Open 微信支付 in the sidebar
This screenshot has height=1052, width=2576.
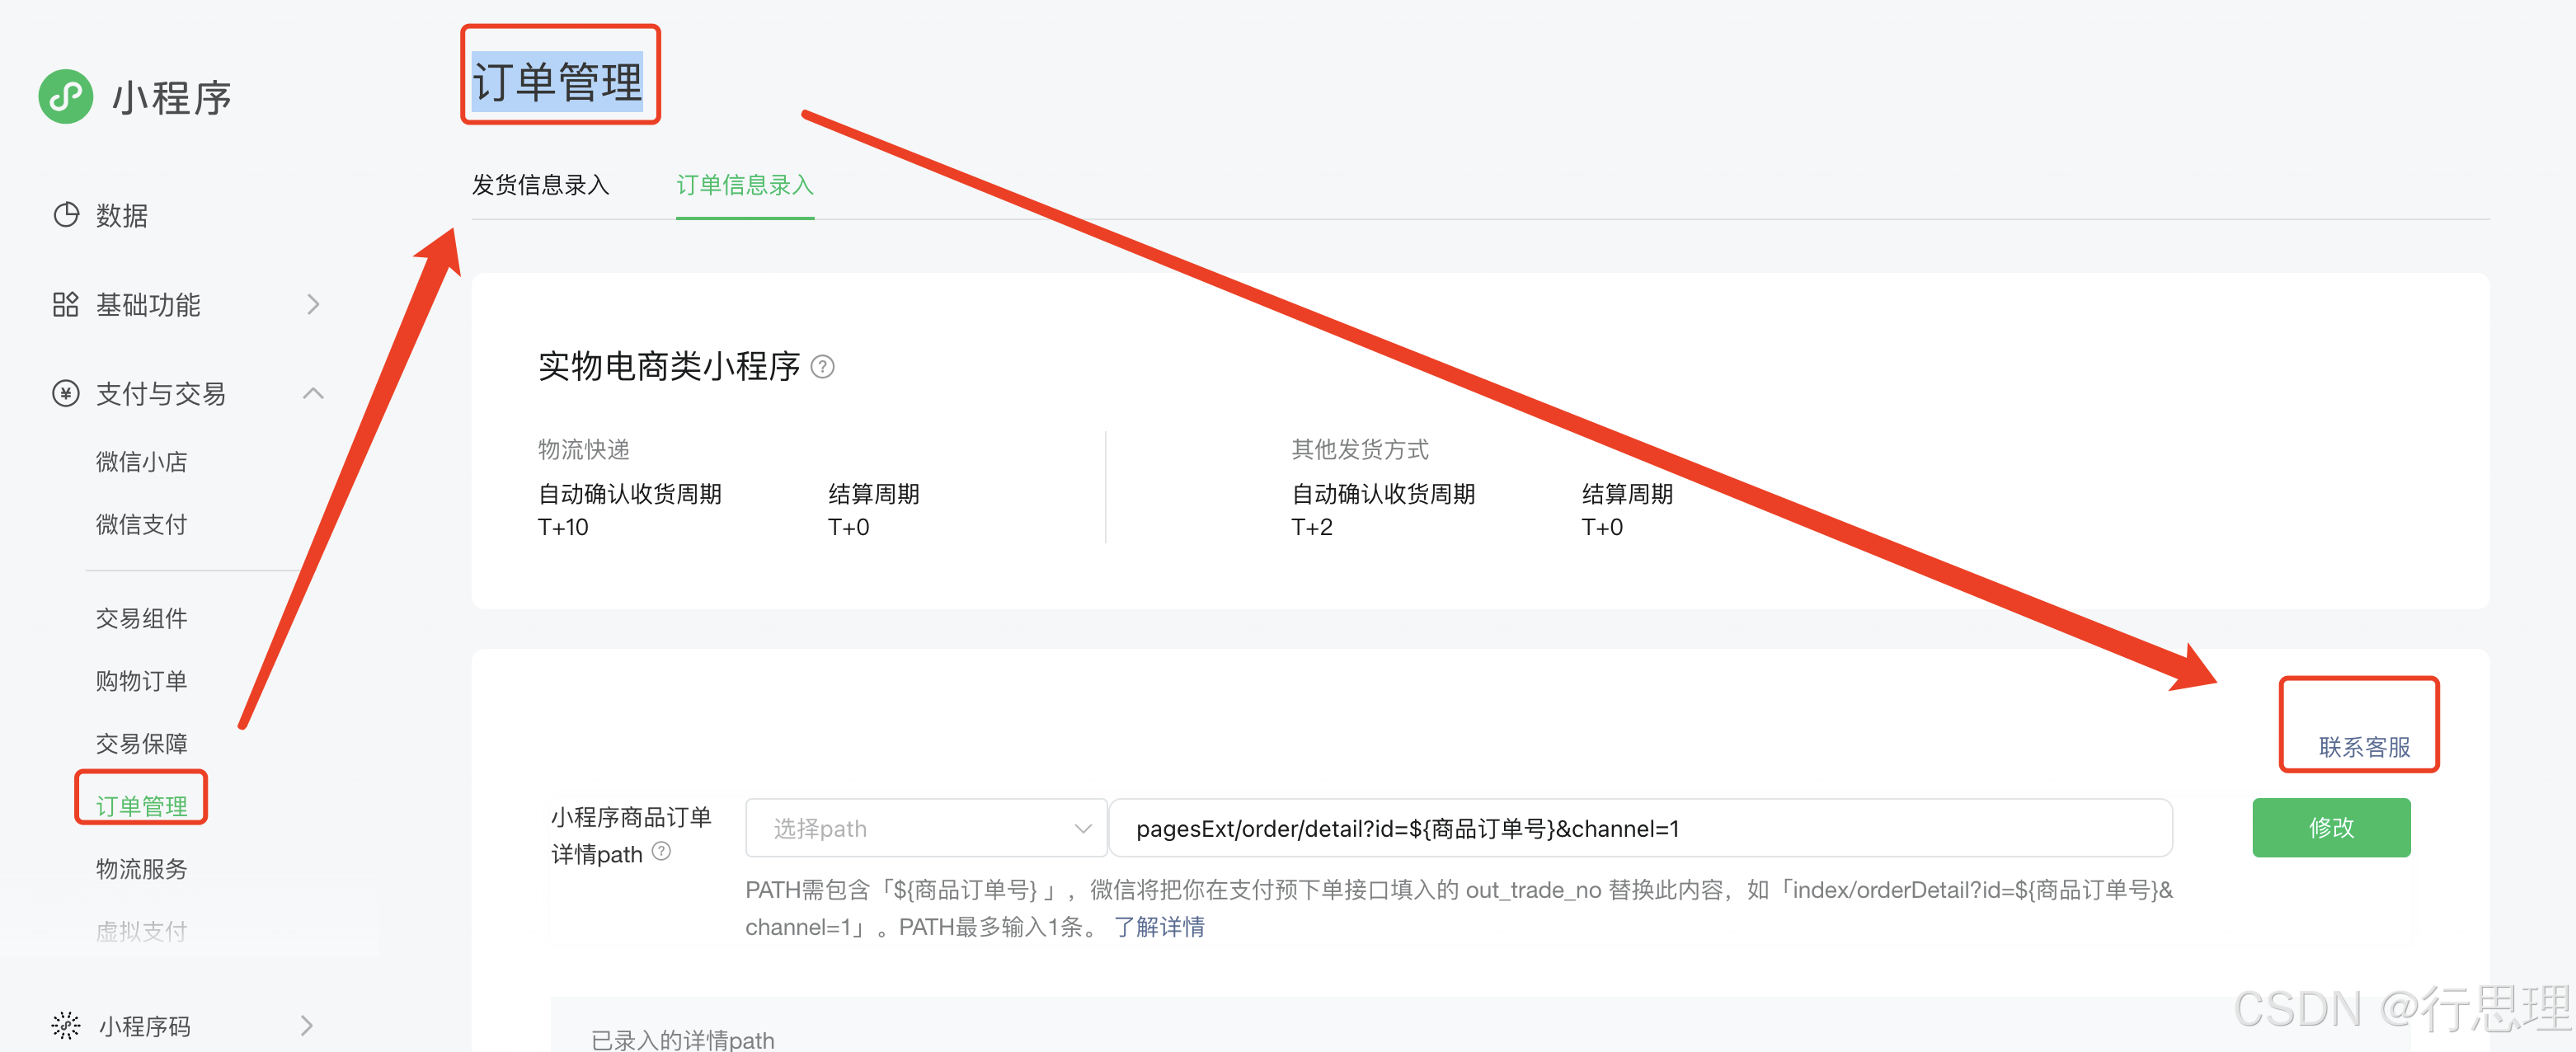point(141,524)
